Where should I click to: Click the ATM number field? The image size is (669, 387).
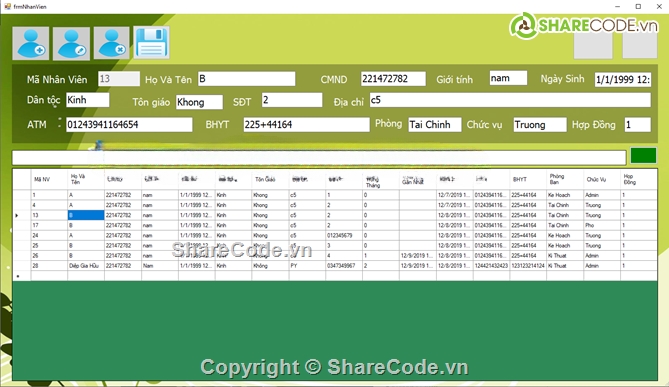point(129,125)
